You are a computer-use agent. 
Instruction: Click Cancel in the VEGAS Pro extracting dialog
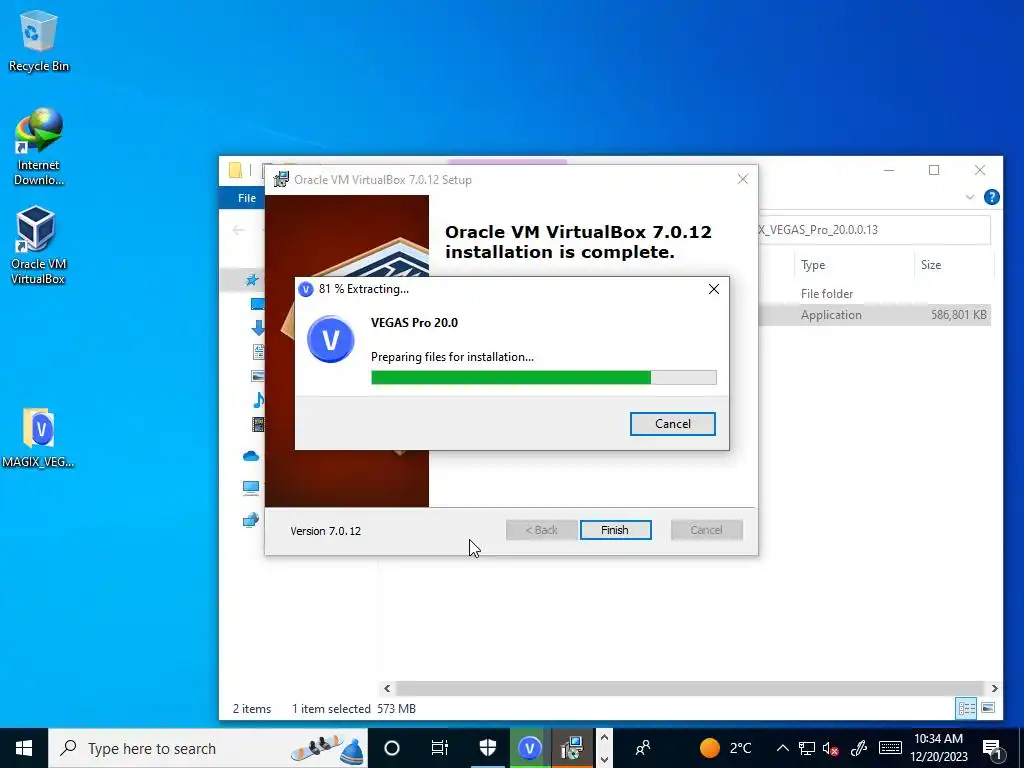click(672, 424)
